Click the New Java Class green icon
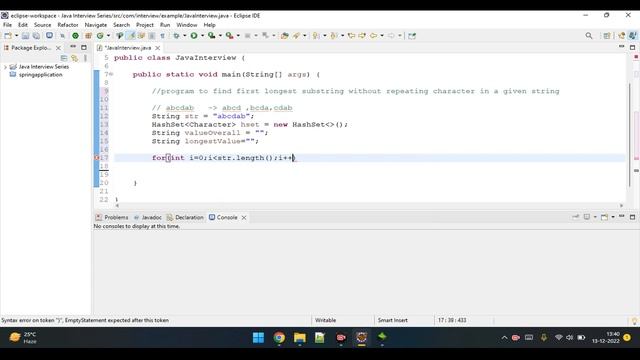 100,36
